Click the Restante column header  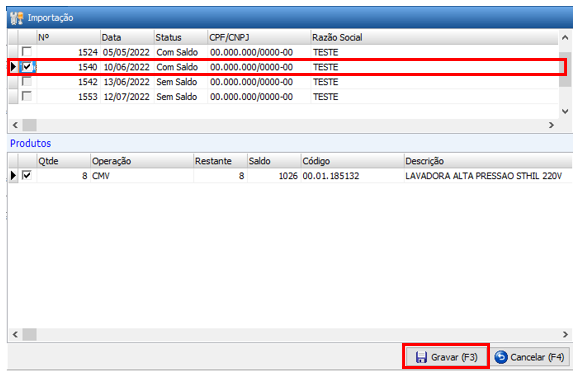[220, 161]
